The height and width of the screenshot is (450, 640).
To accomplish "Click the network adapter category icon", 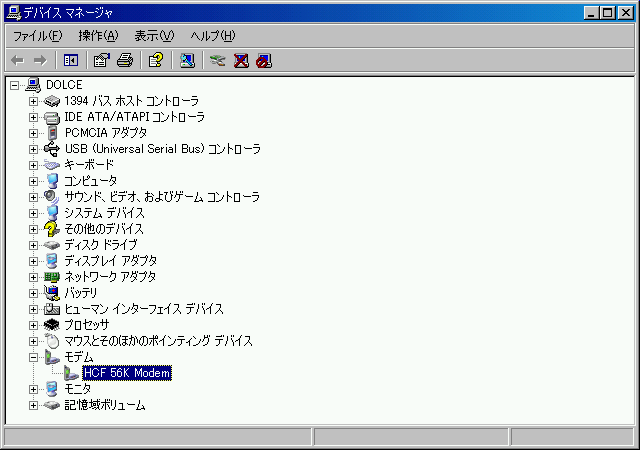I will [x=52, y=277].
